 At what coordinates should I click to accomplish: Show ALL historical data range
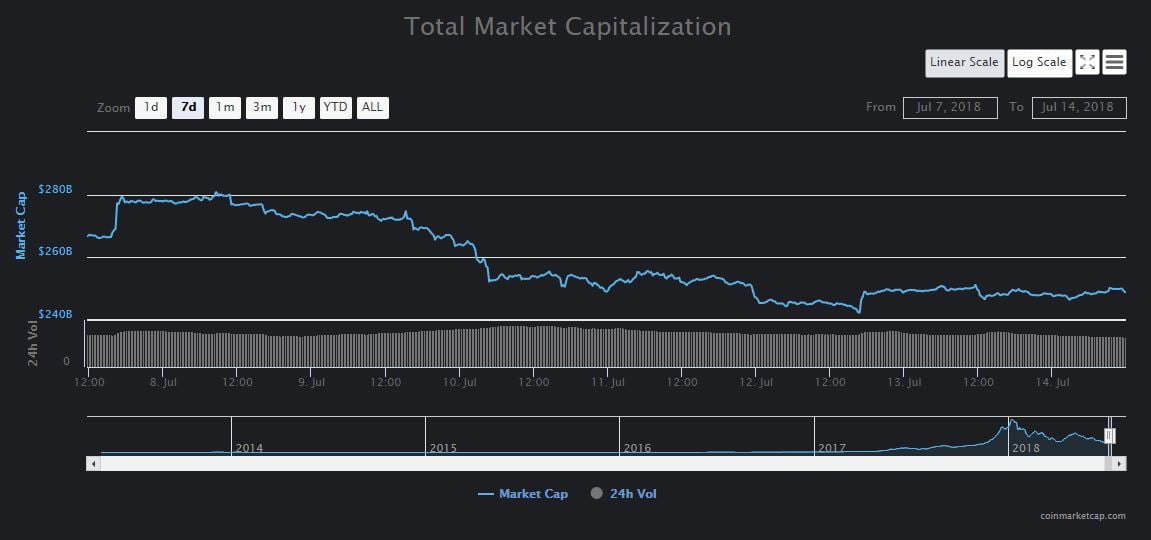point(372,108)
